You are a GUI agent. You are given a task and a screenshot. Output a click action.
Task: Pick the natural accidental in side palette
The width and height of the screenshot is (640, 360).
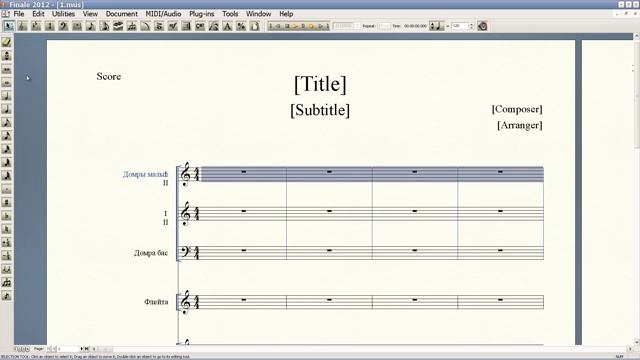click(7, 229)
